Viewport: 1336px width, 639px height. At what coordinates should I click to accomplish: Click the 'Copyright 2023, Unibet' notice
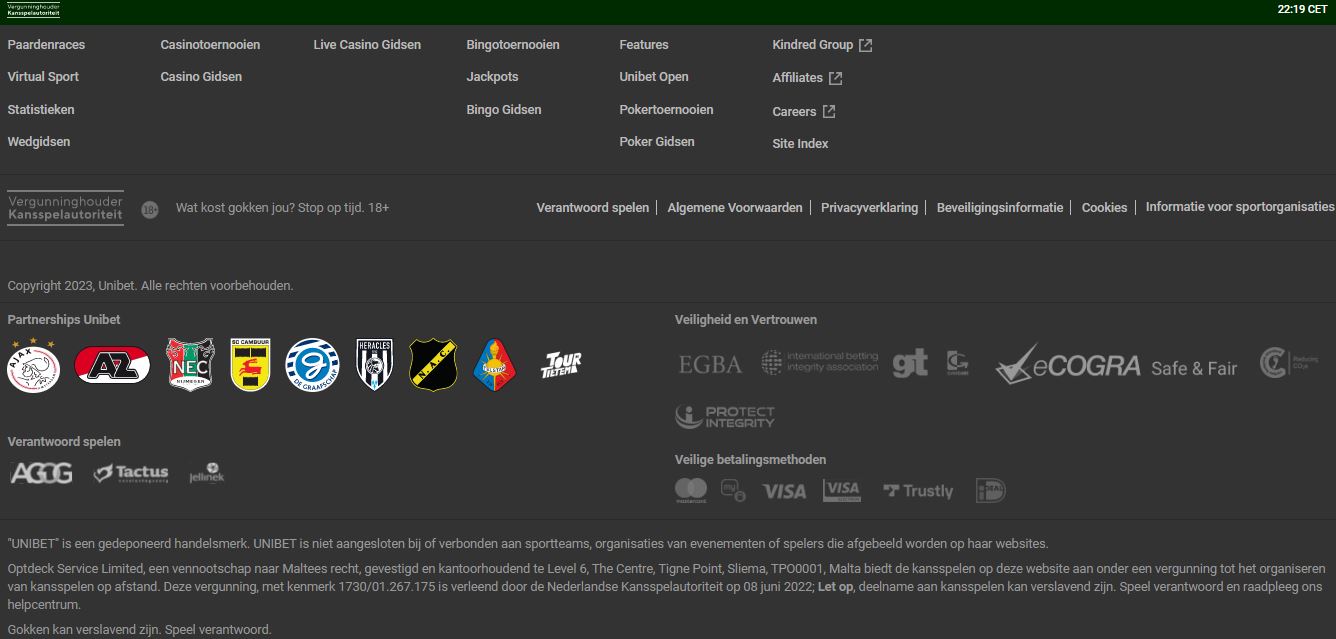[150, 286]
